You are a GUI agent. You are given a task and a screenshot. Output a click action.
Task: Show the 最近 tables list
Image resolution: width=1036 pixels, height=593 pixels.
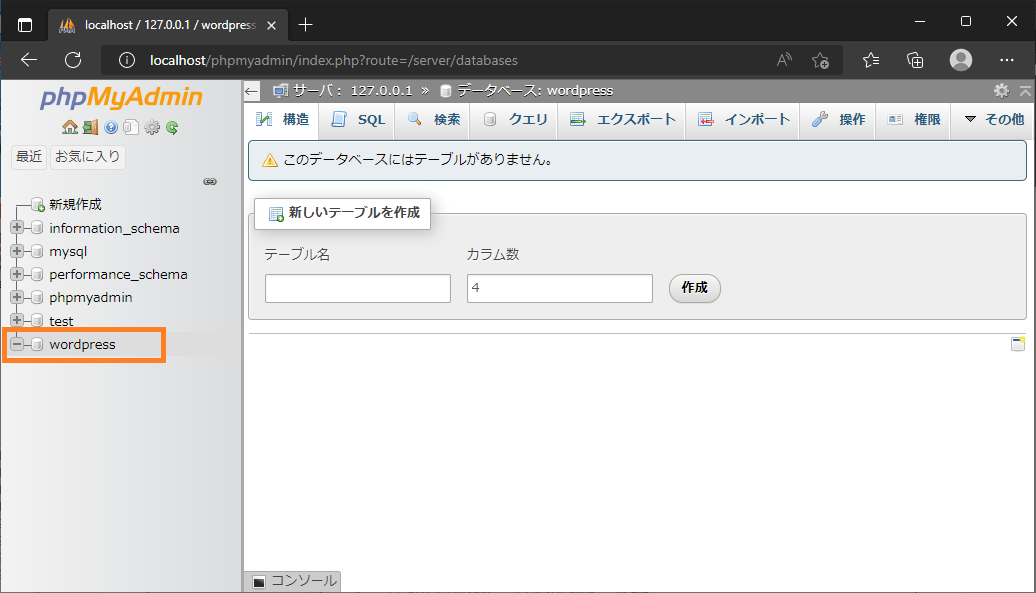[x=29, y=157]
